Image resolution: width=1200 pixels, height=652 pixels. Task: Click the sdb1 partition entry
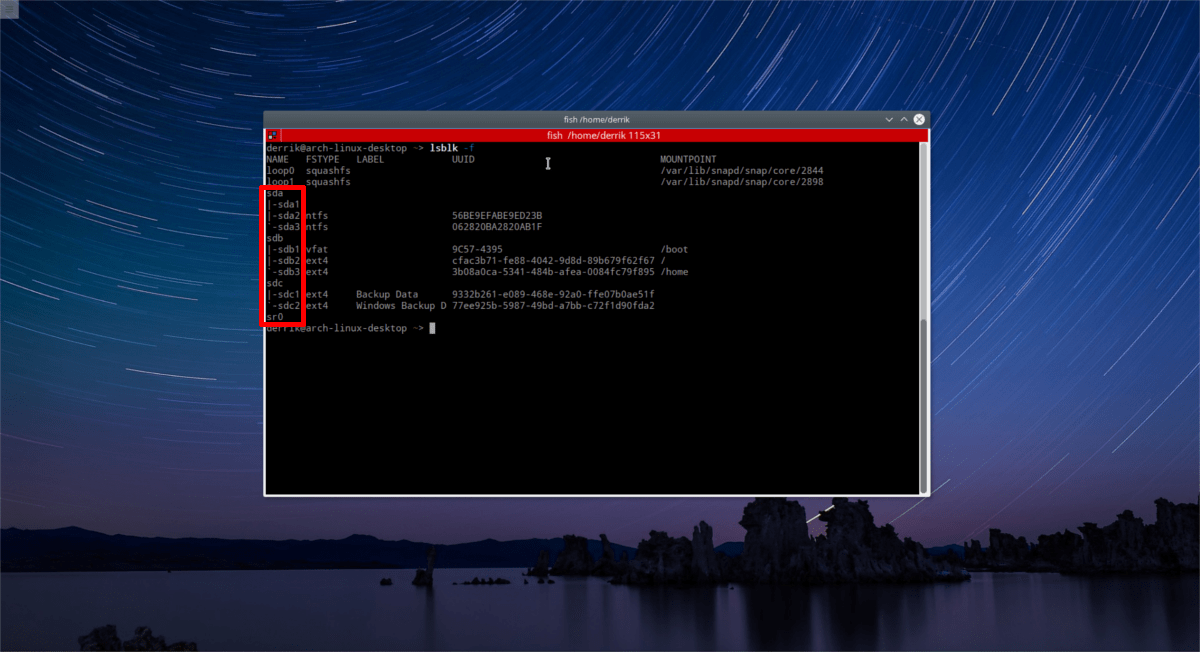point(286,249)
